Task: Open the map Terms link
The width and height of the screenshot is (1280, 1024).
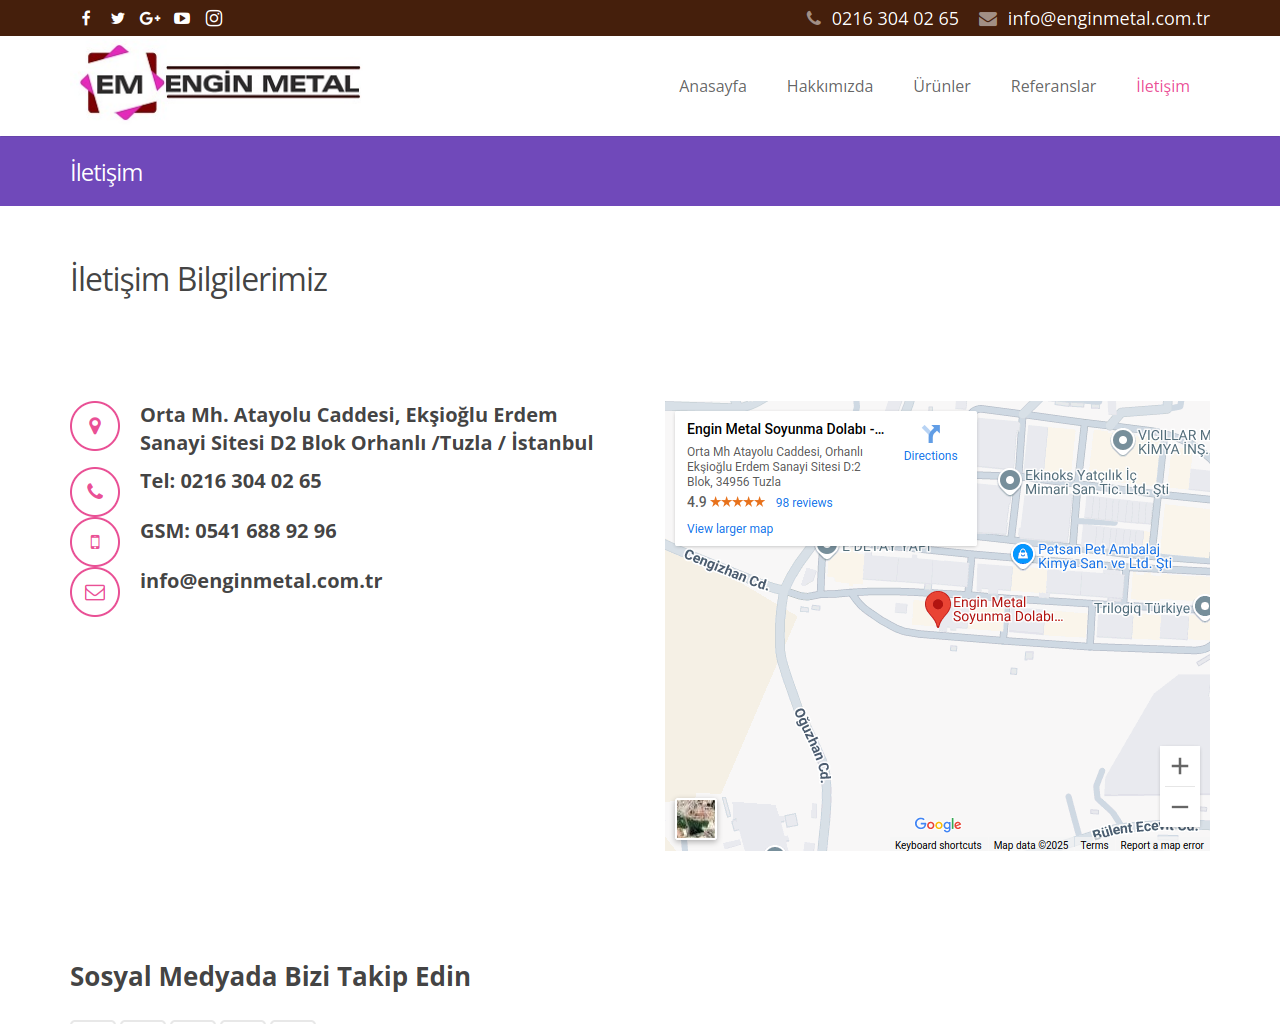Action: tap(1094, 845)
